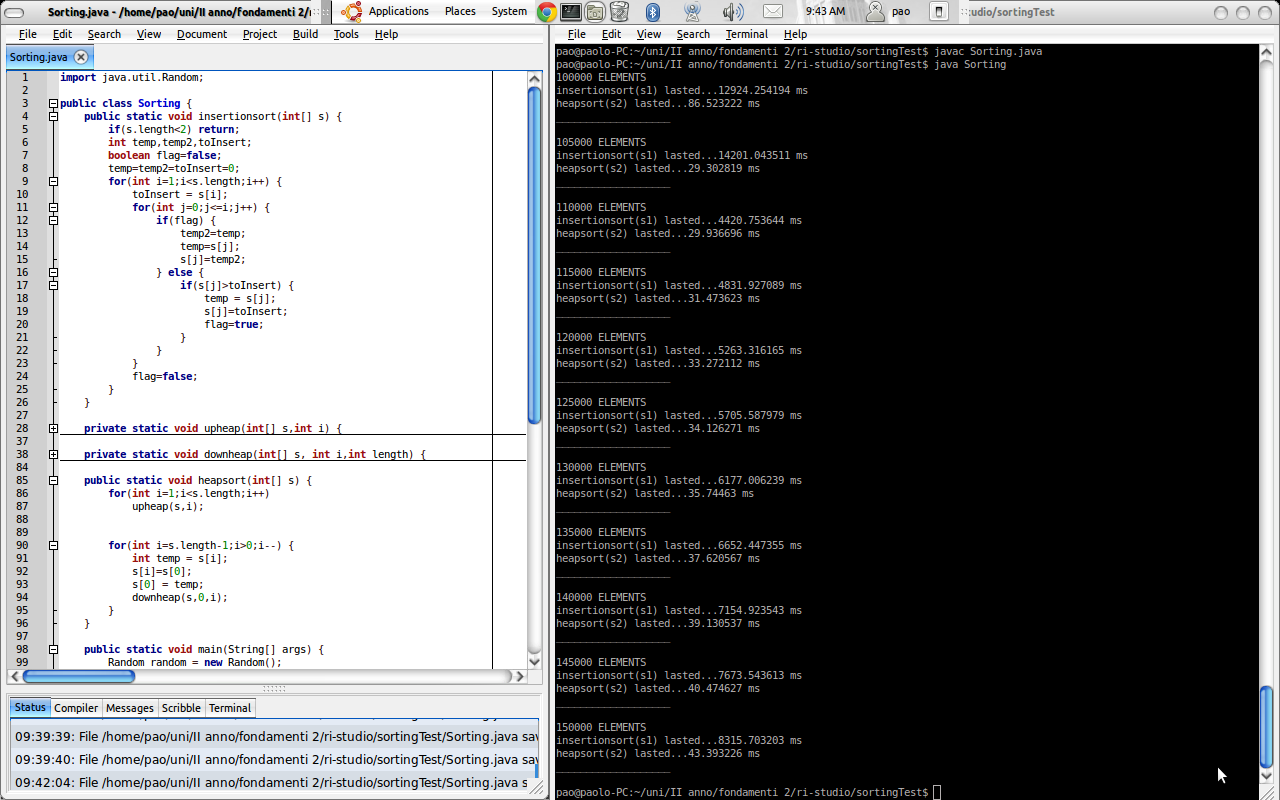The width and height of the screenshot is (1280, 800).
Task: Open the user status icon beside pao
Action: click(x=876, y=12)
